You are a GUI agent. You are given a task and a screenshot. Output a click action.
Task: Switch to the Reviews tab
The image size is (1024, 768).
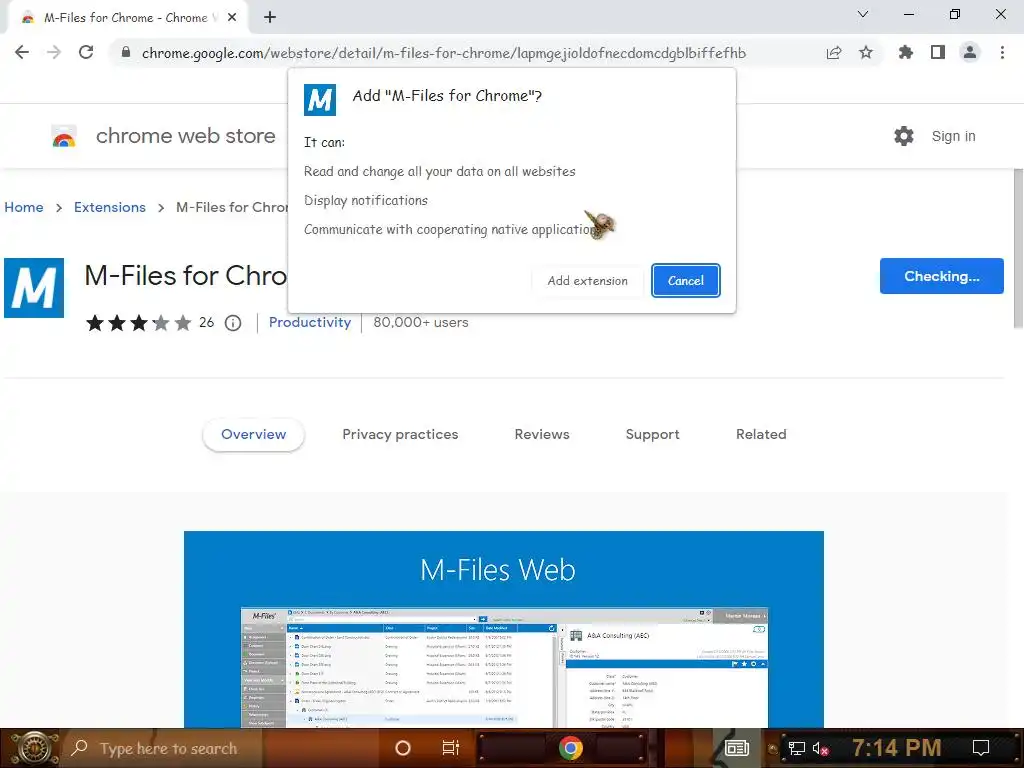pos(542,434)
